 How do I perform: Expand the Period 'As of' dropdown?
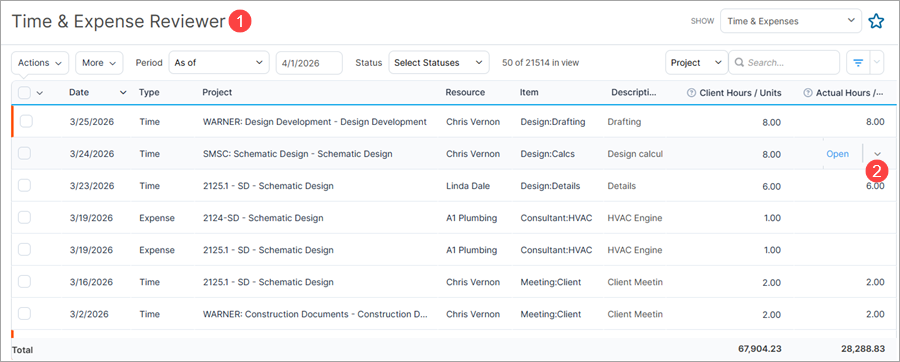click(x=219, y=63)
